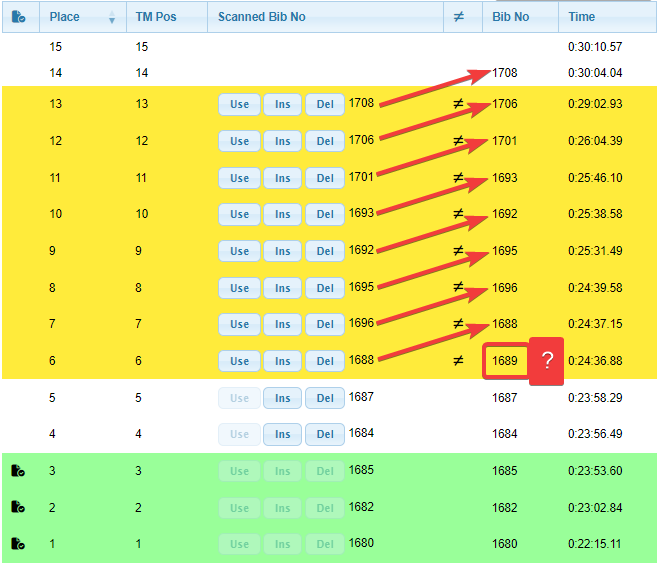Screen dimensions: 658x566
Task: Click the confirmed file icon for place 2
Action: point(18,508)
